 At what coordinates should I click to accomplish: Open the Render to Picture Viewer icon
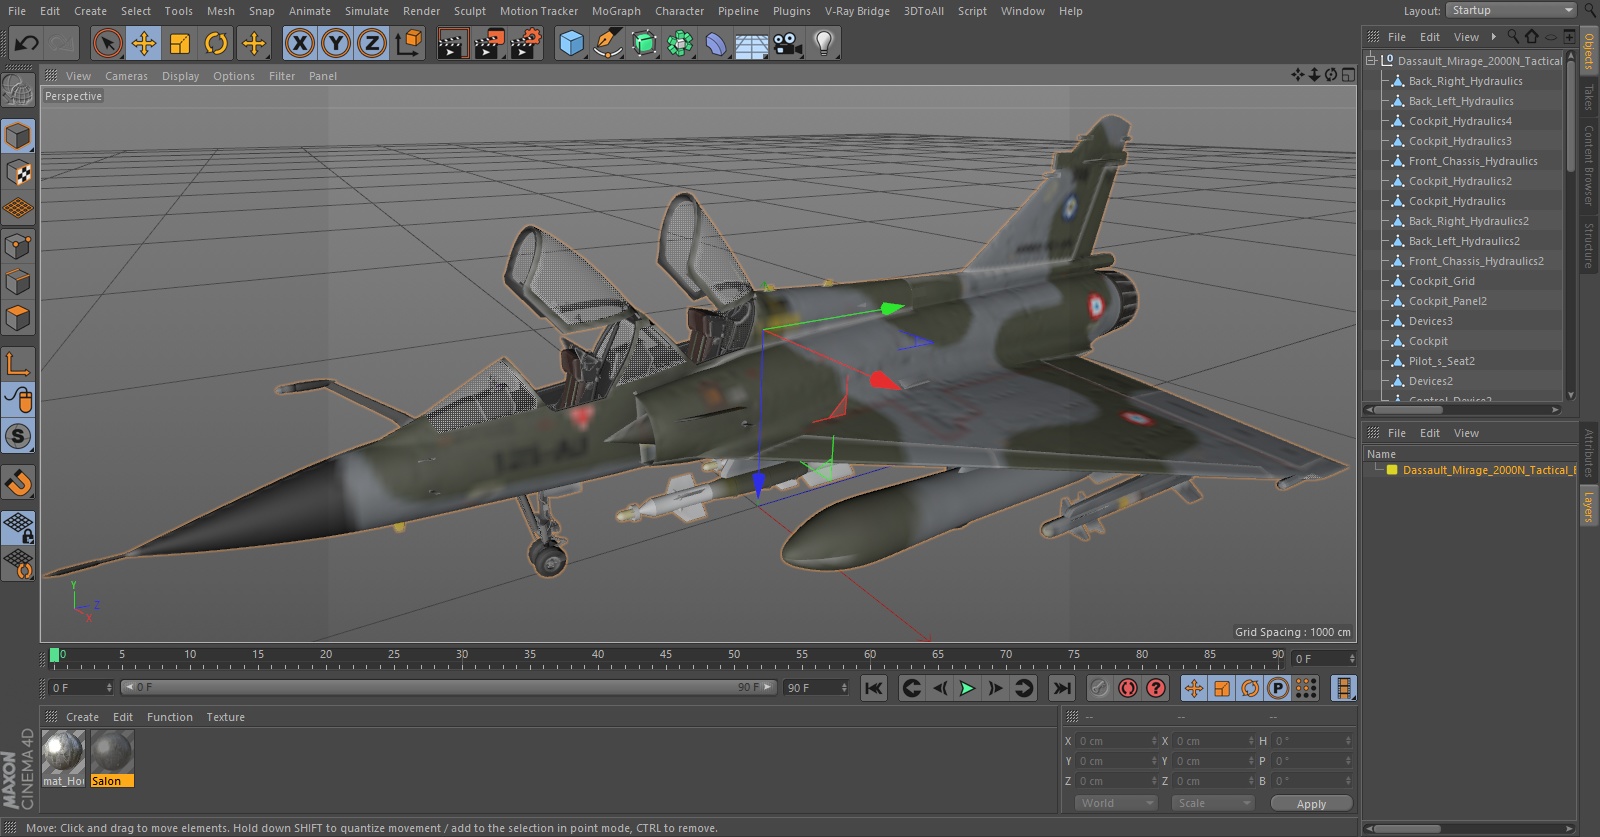tap(489, 43)
